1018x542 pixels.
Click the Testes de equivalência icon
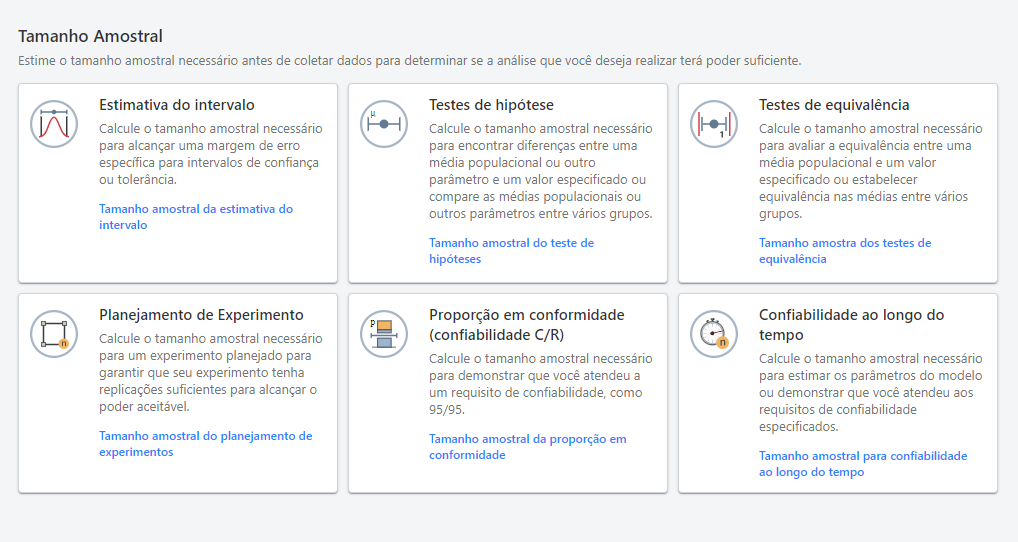pyautogui.click(x=714, y=124)
